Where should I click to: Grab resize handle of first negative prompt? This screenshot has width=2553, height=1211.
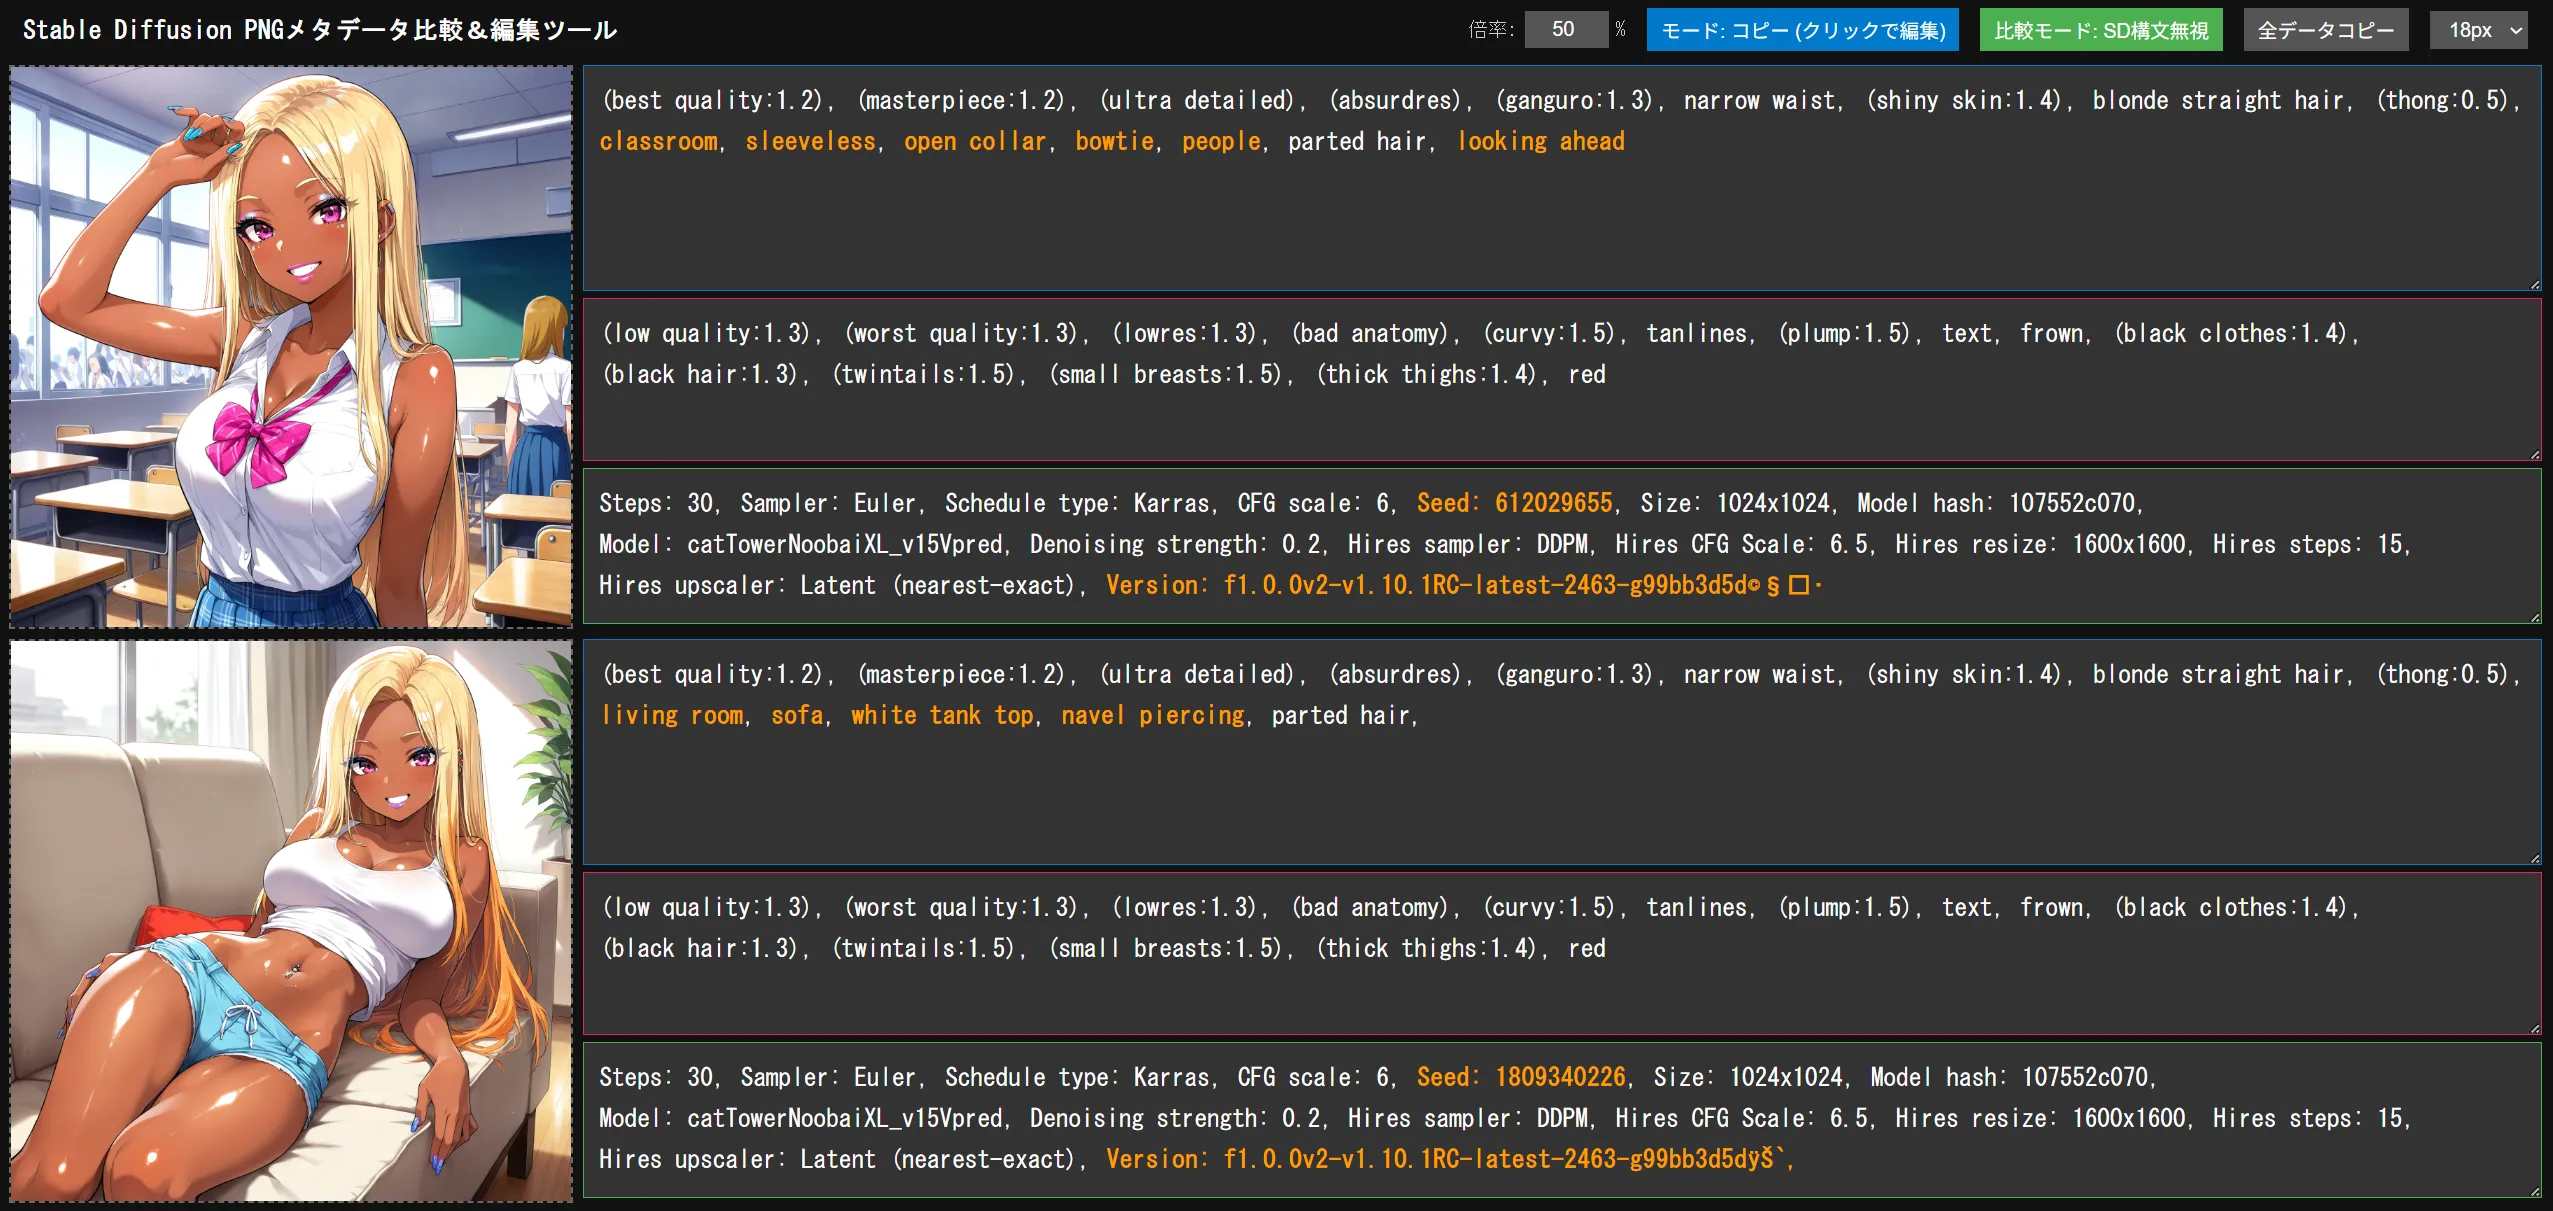[2535, 455]
